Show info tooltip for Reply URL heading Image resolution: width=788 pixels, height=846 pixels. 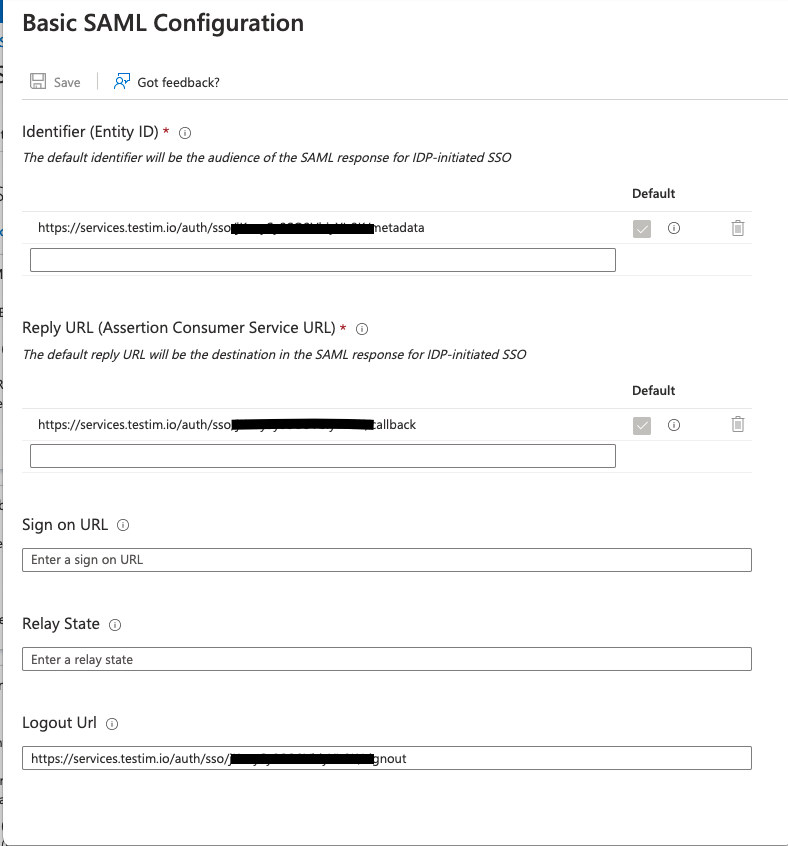[x=363, y=328]
